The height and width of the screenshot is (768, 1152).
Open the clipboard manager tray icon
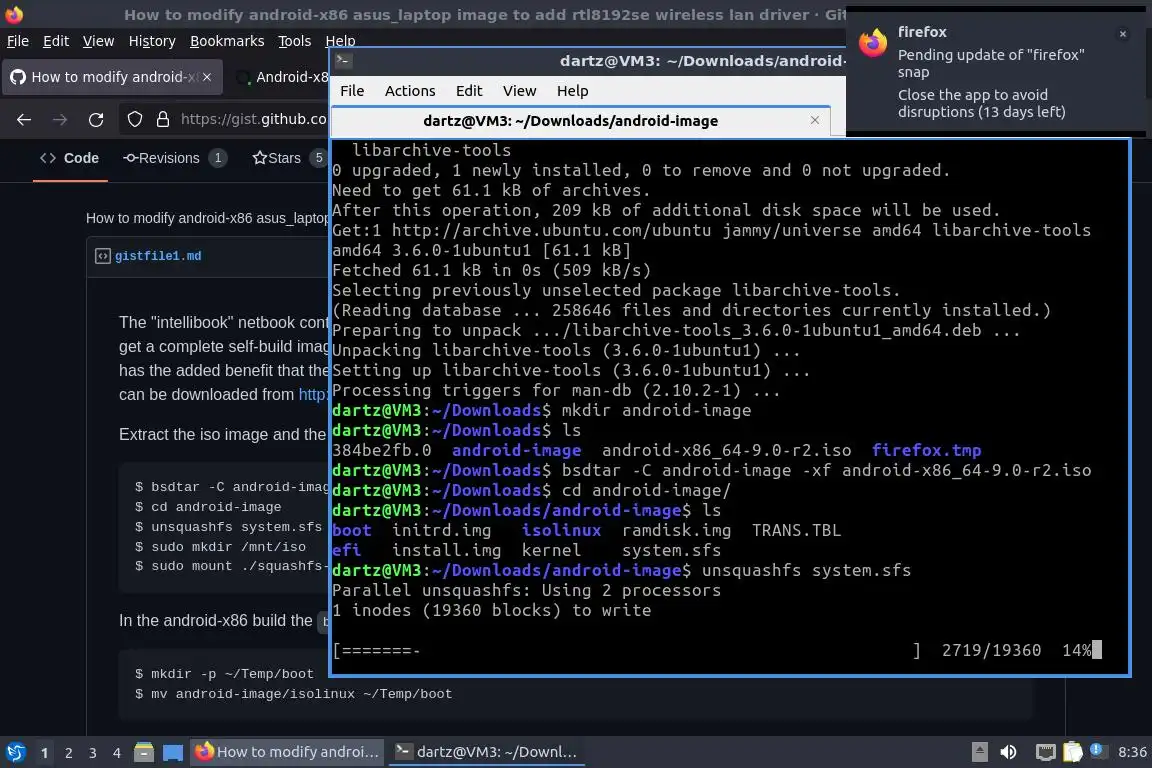(1073, 753)
